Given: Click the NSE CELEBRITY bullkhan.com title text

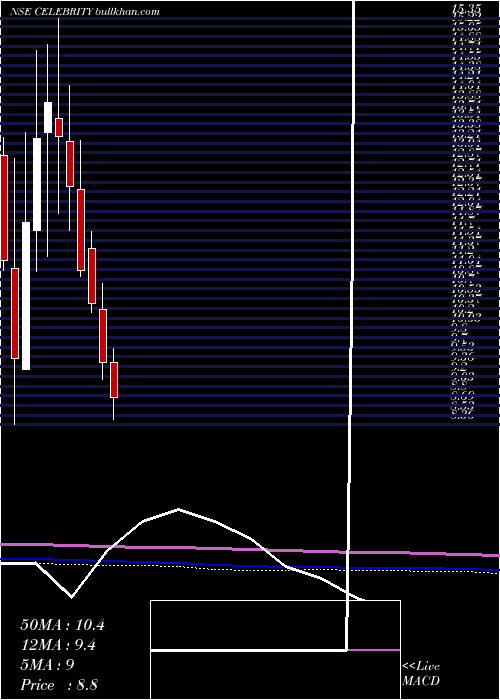Looking at the screenshot, I should coord(85,12).
